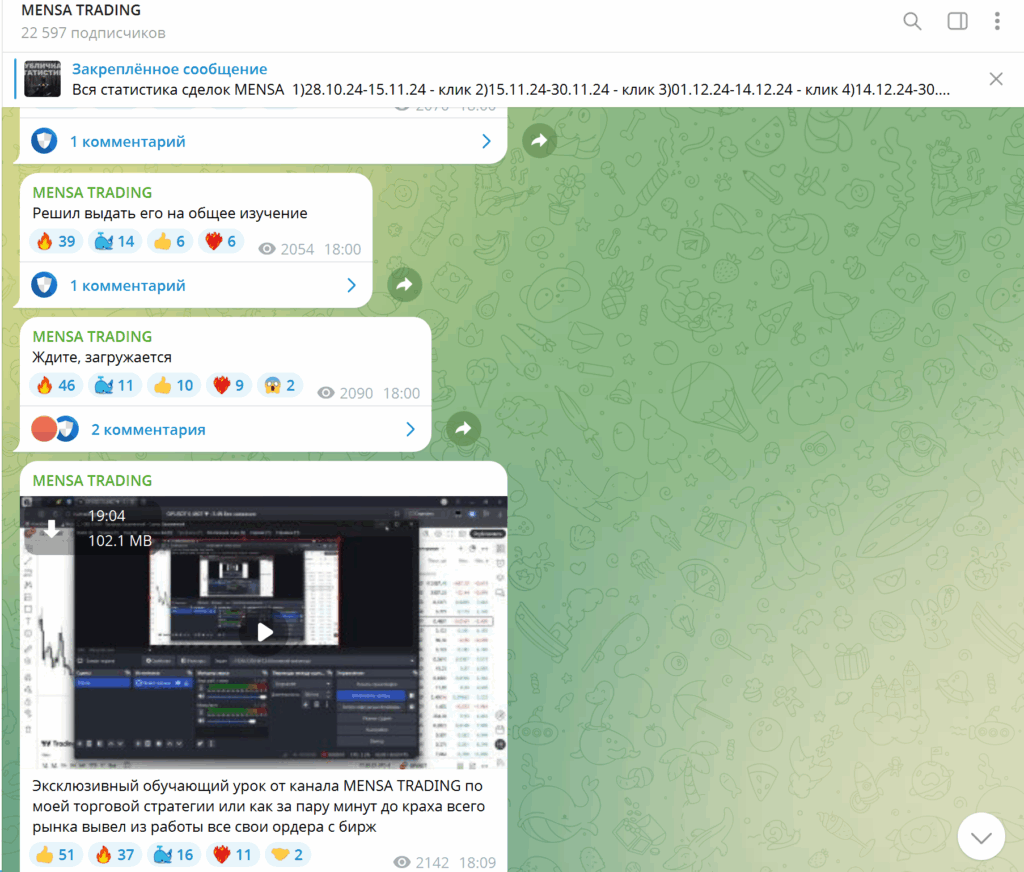The width and height of the screenshot is (1024, 872).
Task: Click the download arrow on the video
Action: (51, 529)
